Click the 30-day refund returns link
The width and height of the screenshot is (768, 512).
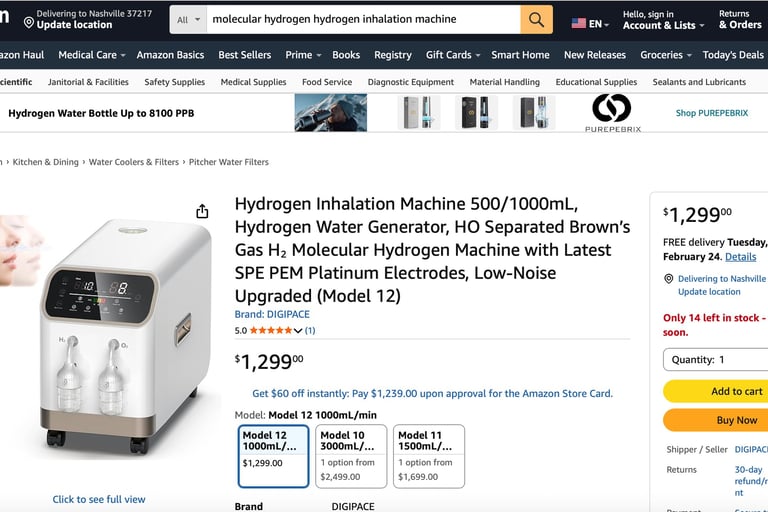pyautogui.click(x=751, y=481)
